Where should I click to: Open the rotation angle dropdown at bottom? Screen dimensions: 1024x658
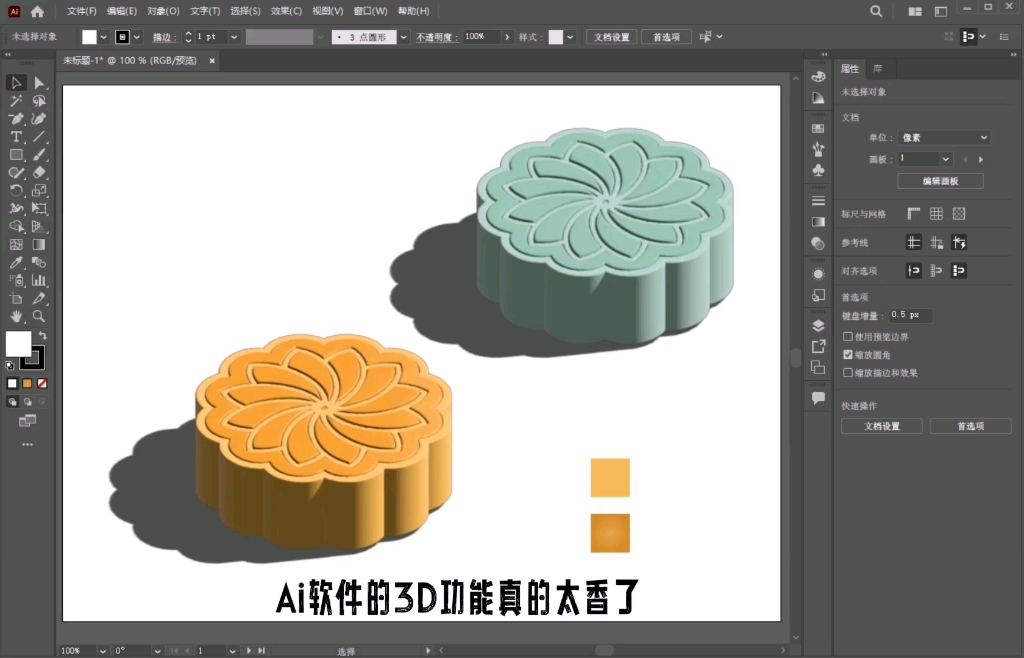[x=157, y=651]
